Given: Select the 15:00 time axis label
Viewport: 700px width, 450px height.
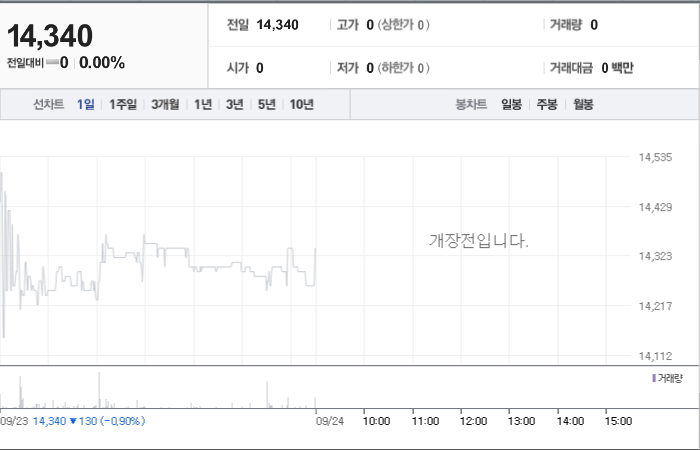Looking at the screenshot, I should point(618,421).
